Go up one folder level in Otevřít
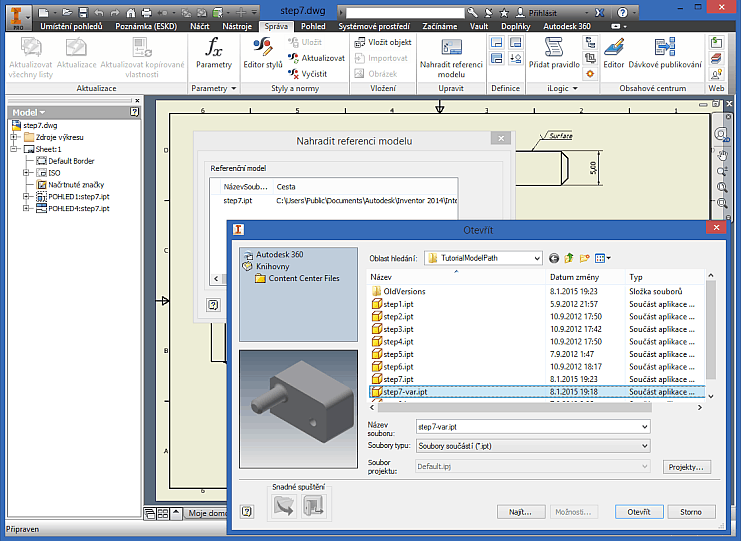 569,258
